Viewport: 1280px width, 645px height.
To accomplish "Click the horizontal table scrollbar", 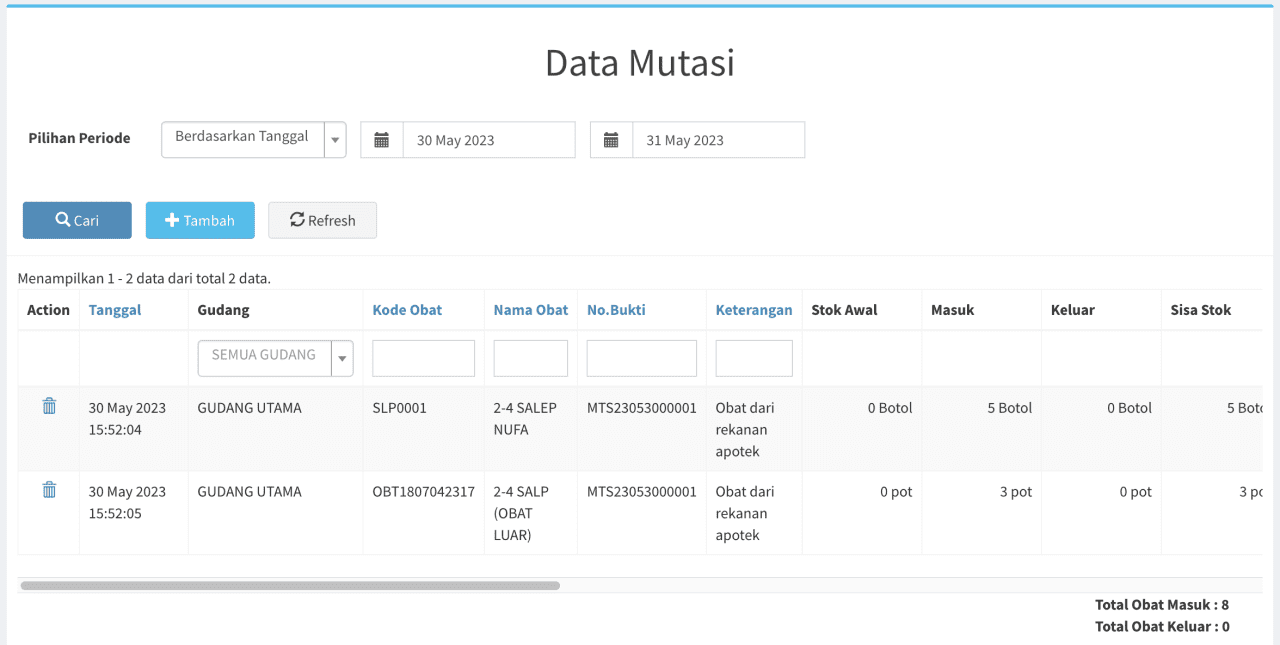I will point(290,586).
